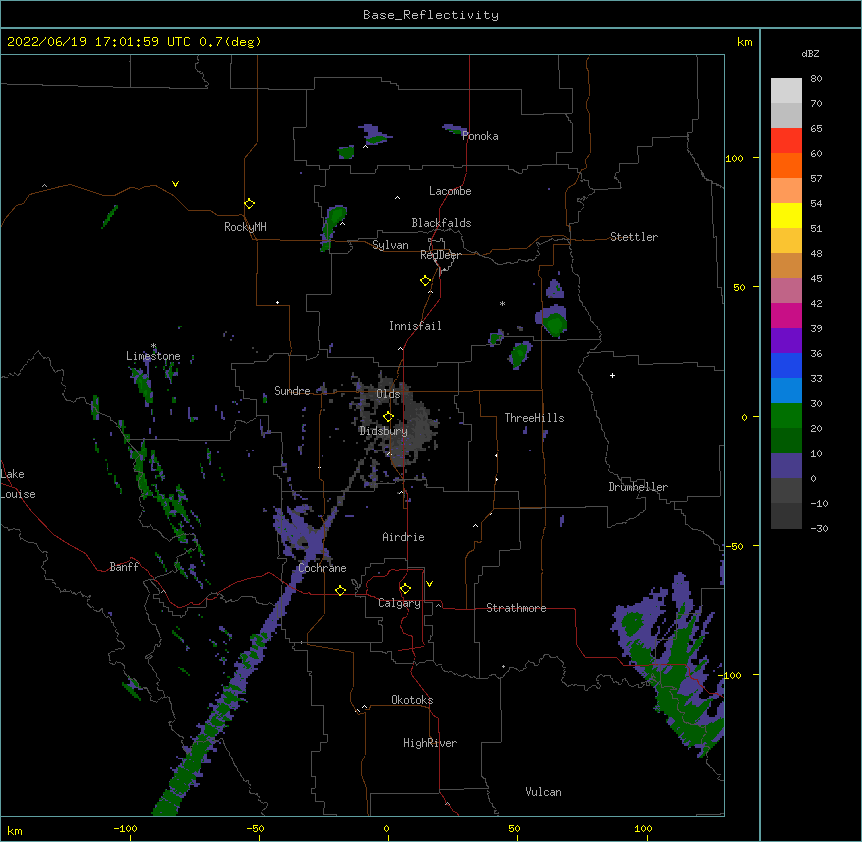Click the Innisfail label
The width and height of the screenshot is (862, 842).
coord(415,326)
